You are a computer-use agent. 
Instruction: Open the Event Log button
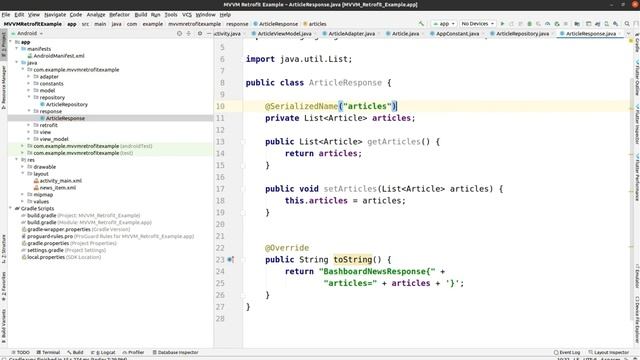pyautogui.click(x=567, y=352)
